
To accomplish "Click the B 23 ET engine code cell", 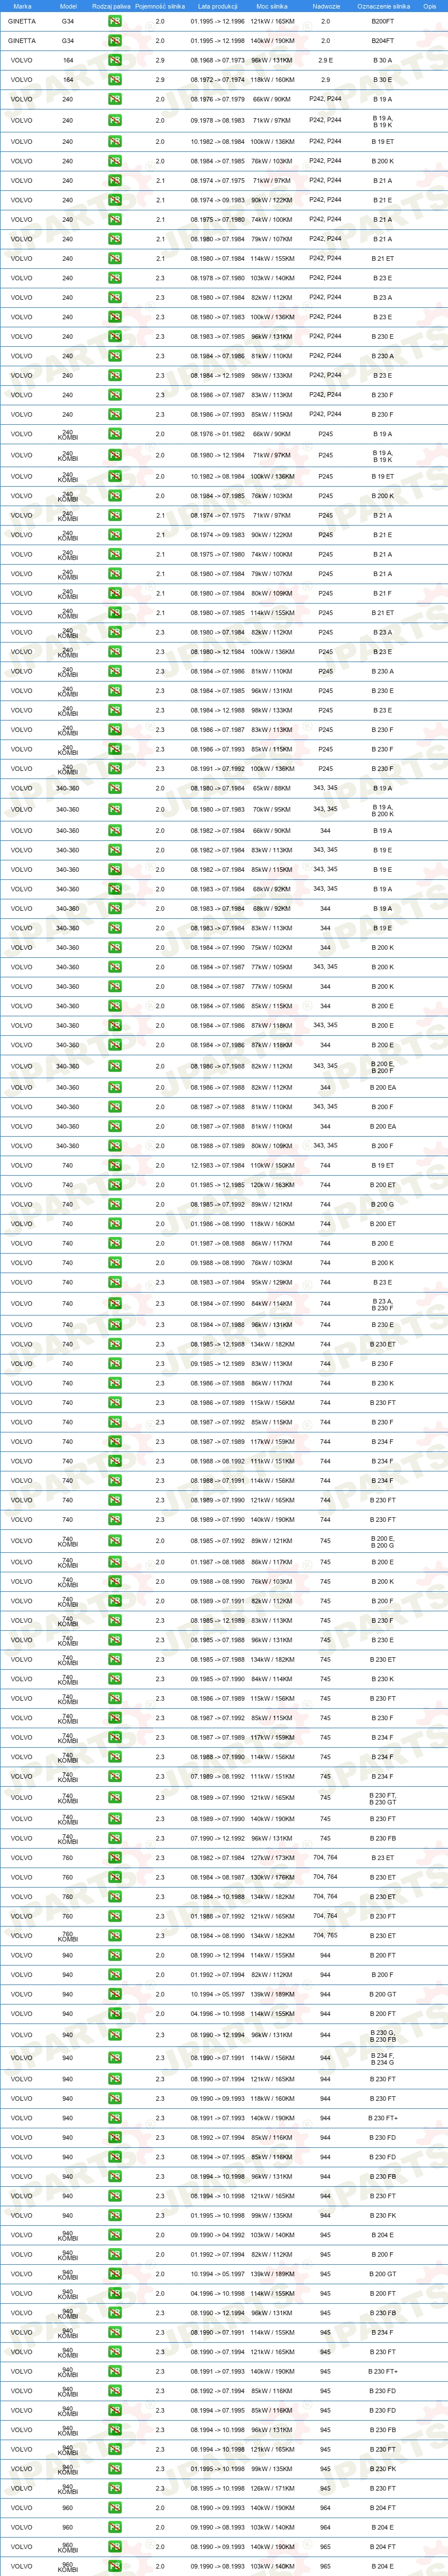I will pyautogui.click(x=383, y=1858).
